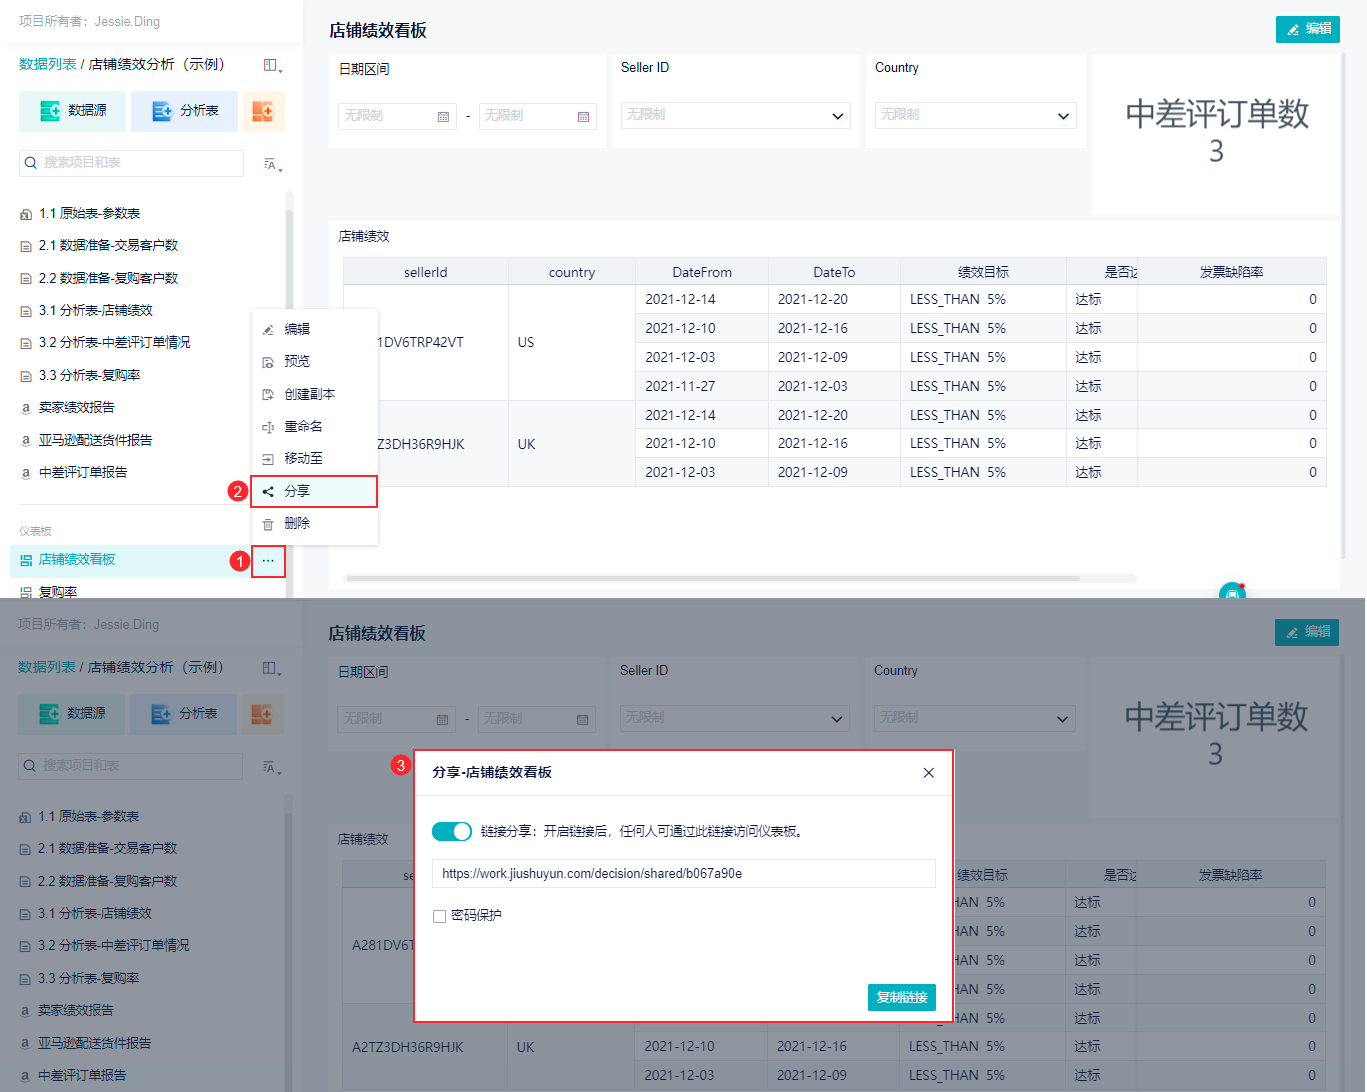The image size is (1367, 1092).
Task: Click the Amazon icon of 亚马逊配送货件报告 on the dimmed page
Action: point(25,1044)
